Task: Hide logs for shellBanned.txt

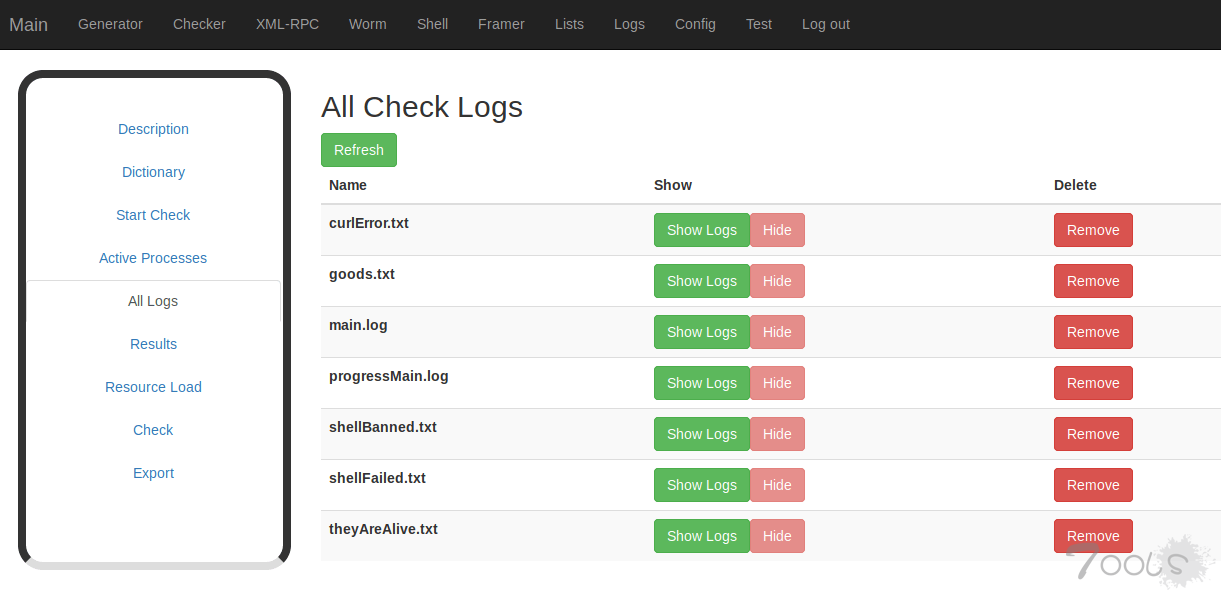Action: click(x=777, y=434)
